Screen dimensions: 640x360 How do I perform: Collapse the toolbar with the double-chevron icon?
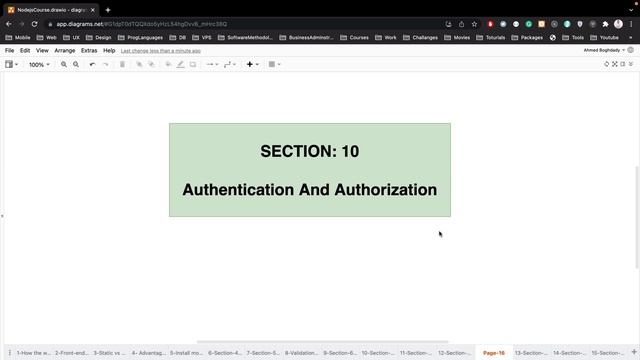click(x=631, y=64)
